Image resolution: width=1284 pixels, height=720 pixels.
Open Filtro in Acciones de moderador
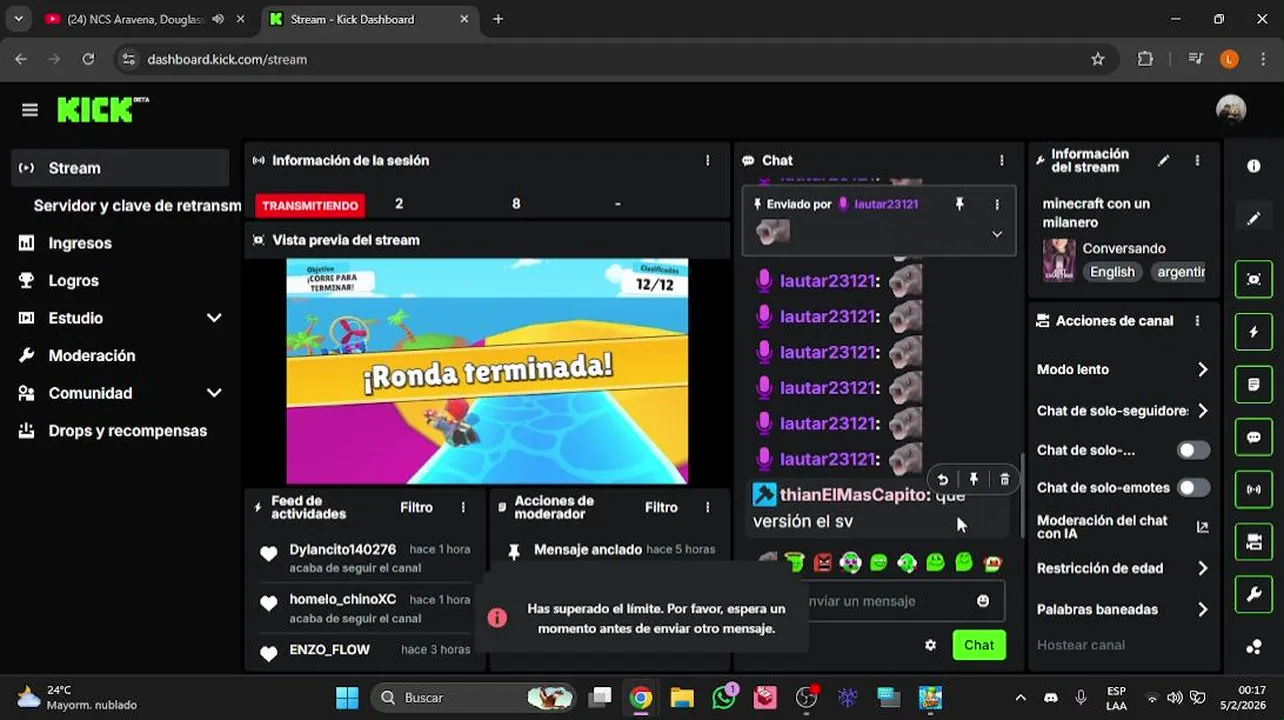[661, 508]
